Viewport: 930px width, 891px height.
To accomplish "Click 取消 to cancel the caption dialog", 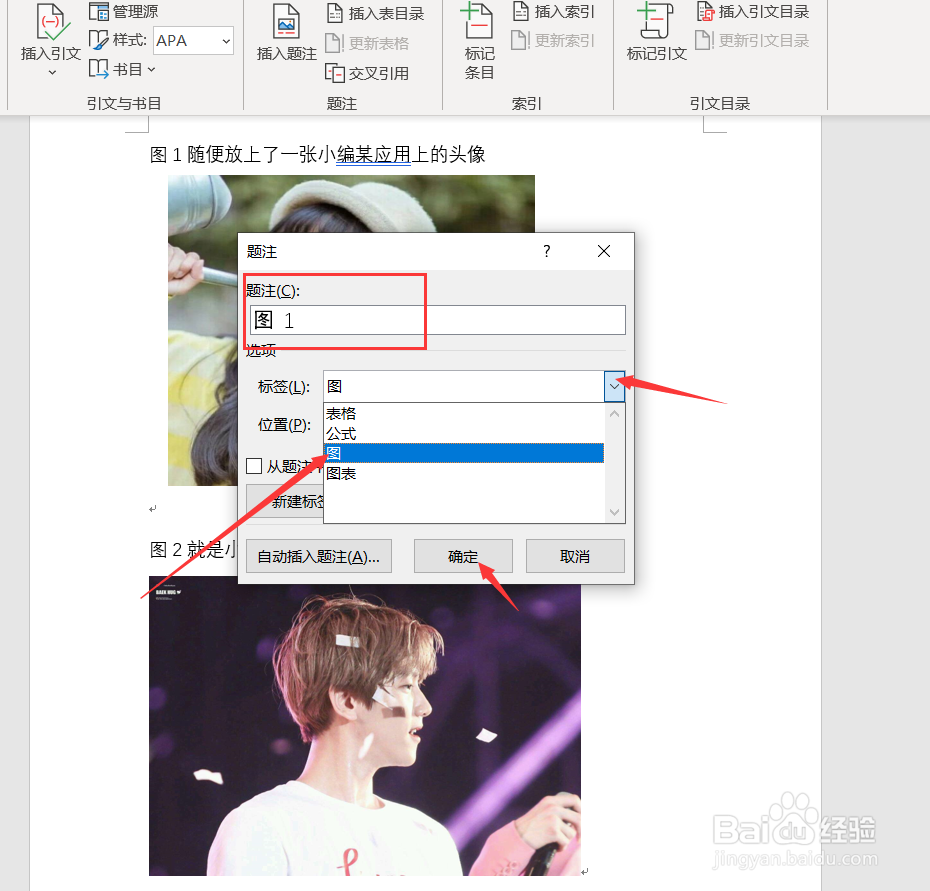I will point(575,556).
